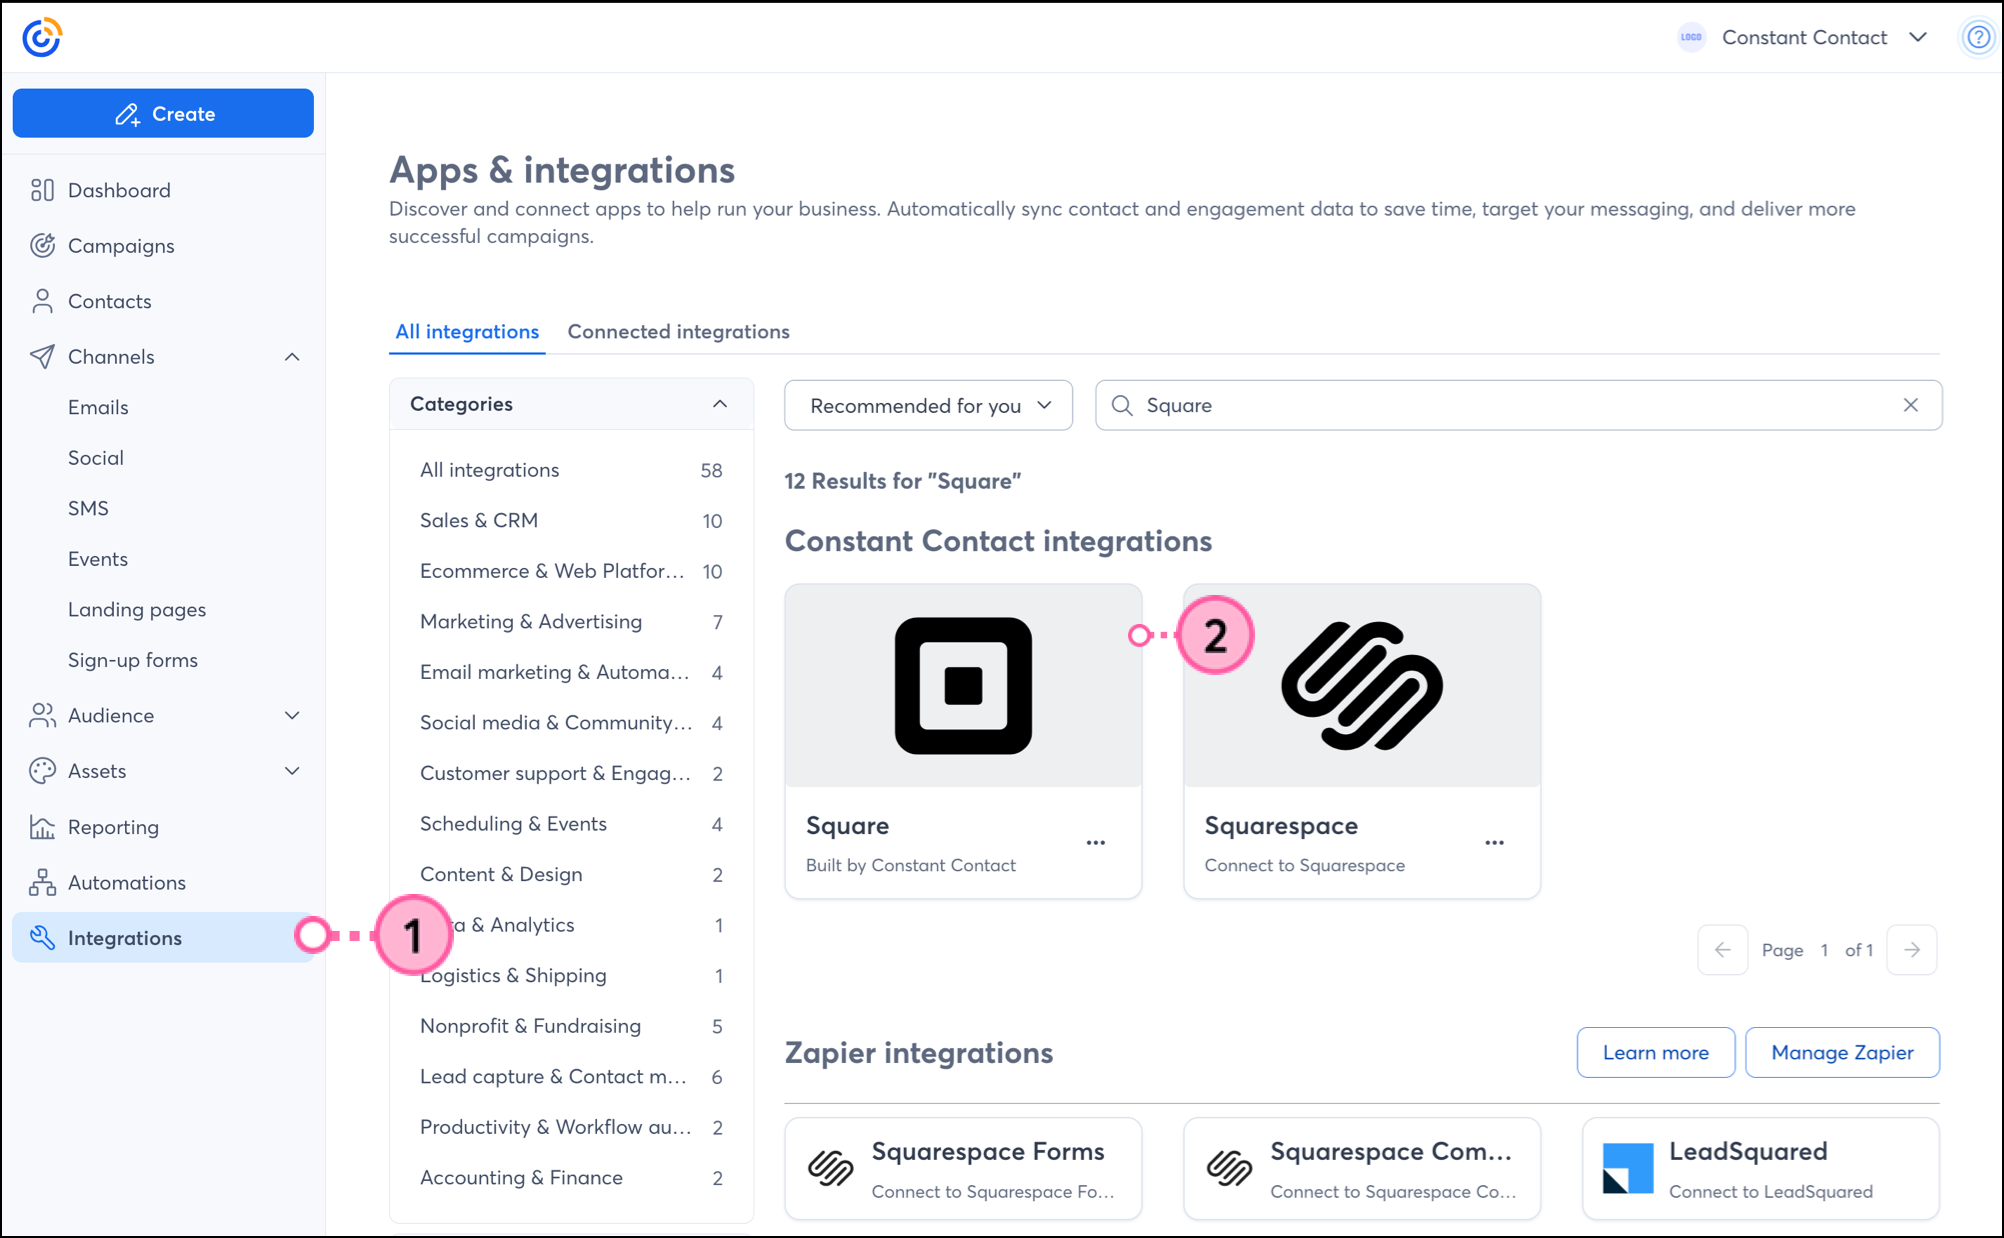Viewport: 2004px width, 1238px height.
Task: Open the LeadSquared Zapier card title
Action: coord(1747,1151)
